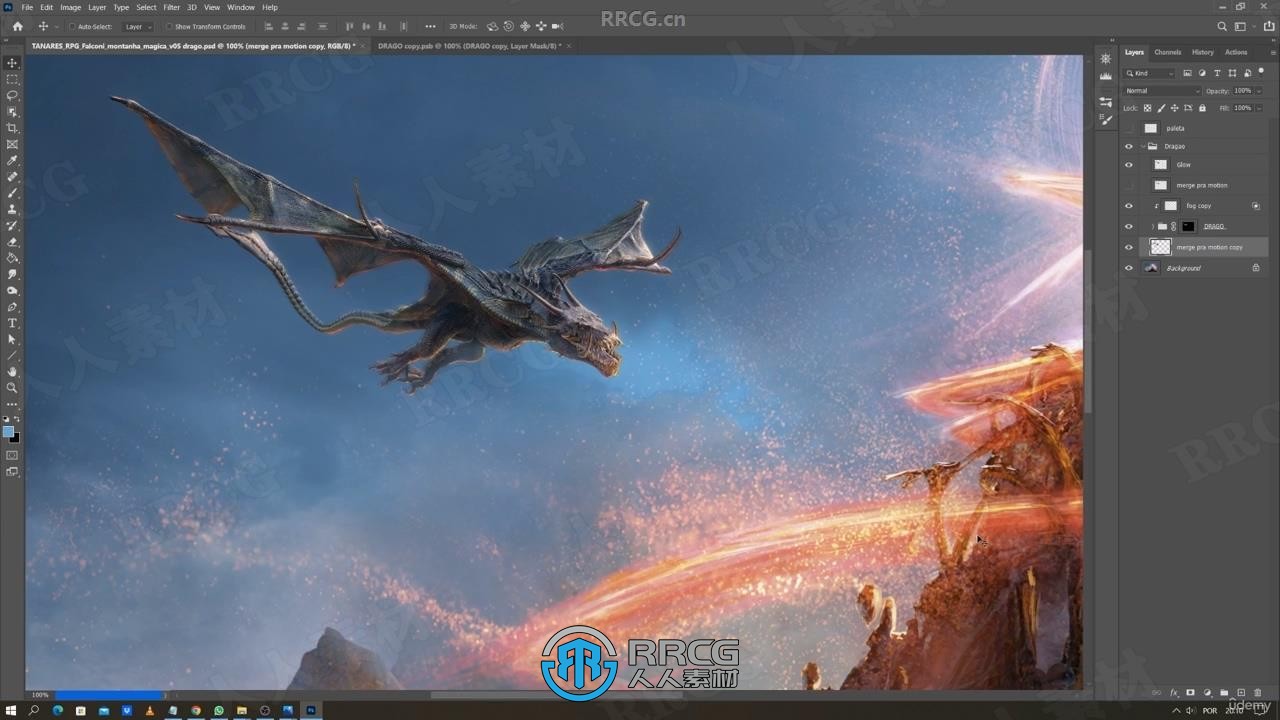The image size is (1280, 720).
Task: Click the DRAGO layer mask thumbnail
Action: (x=1188, y=227)
